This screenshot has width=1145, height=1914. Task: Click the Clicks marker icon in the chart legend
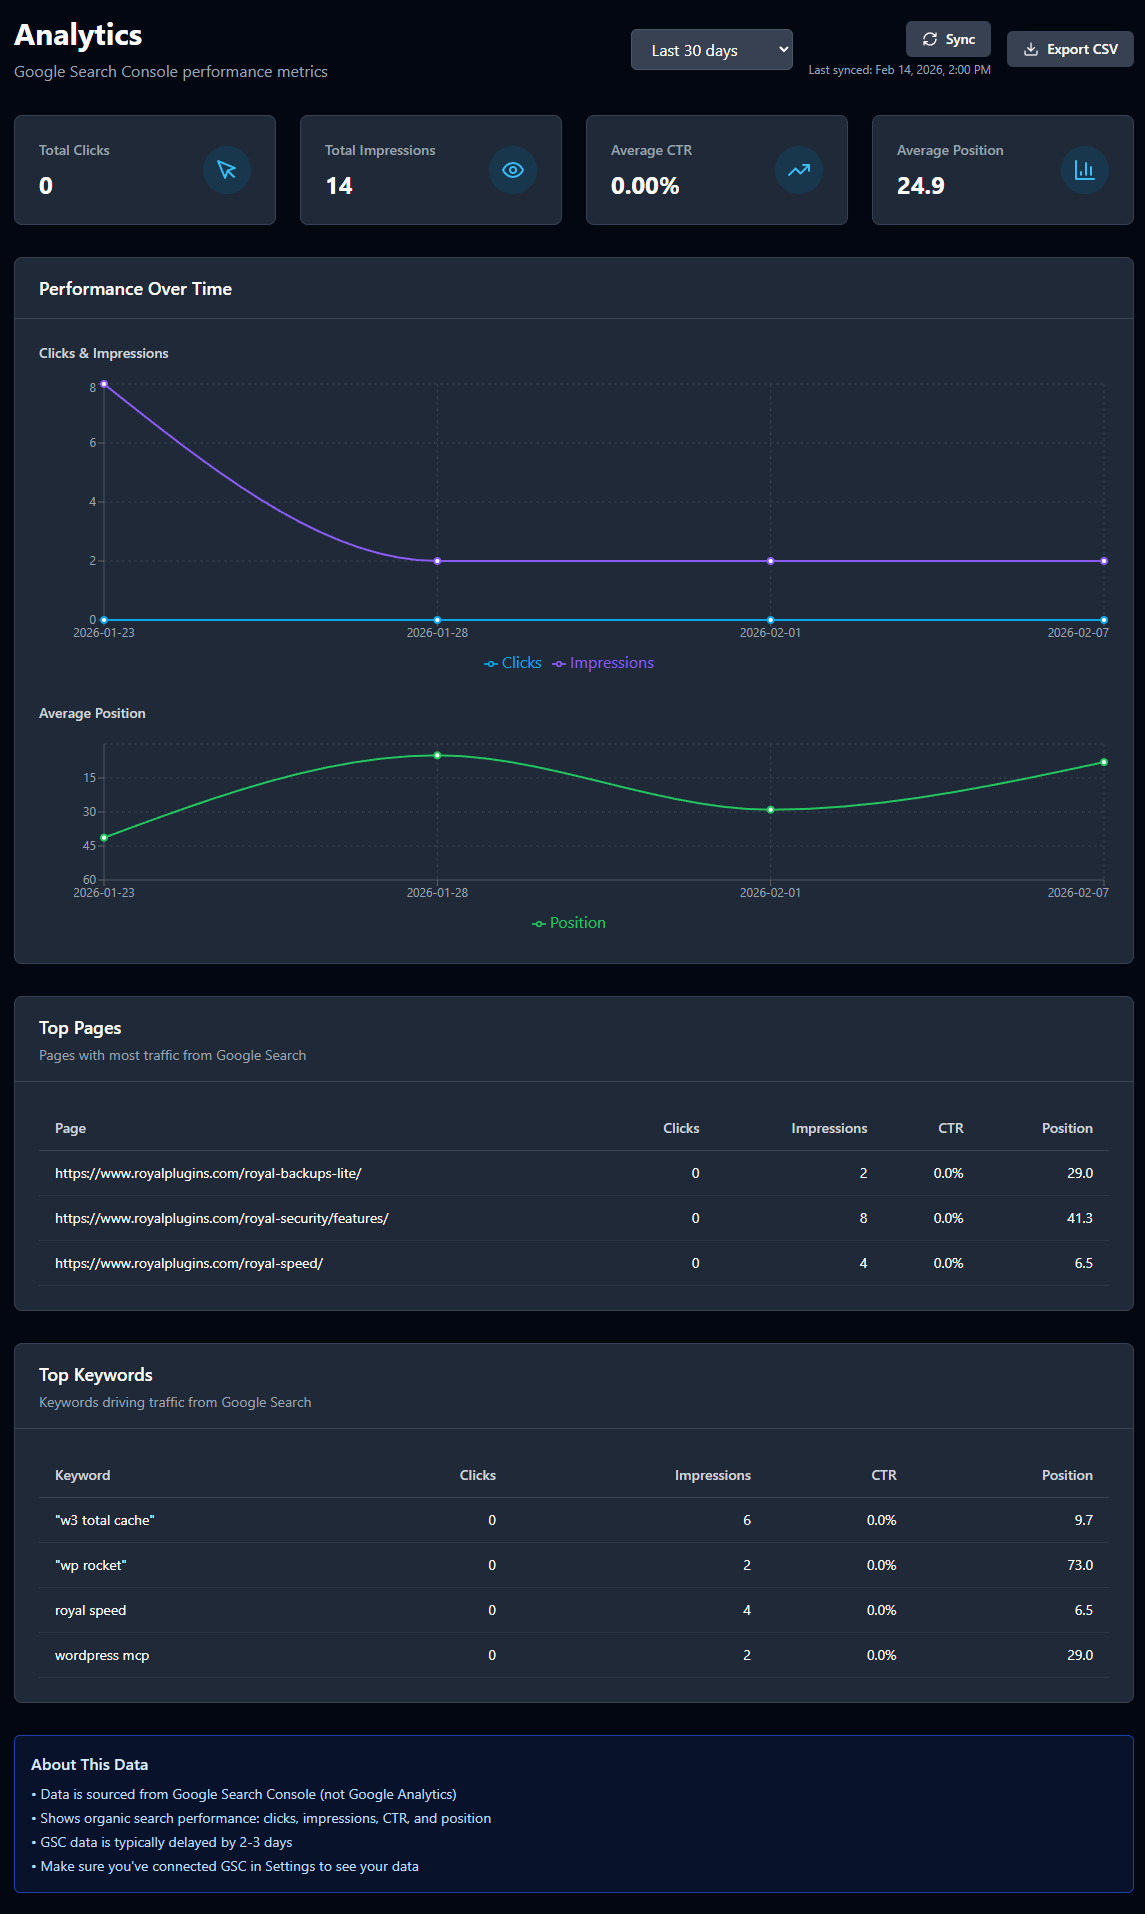click(x=490, y=662)
